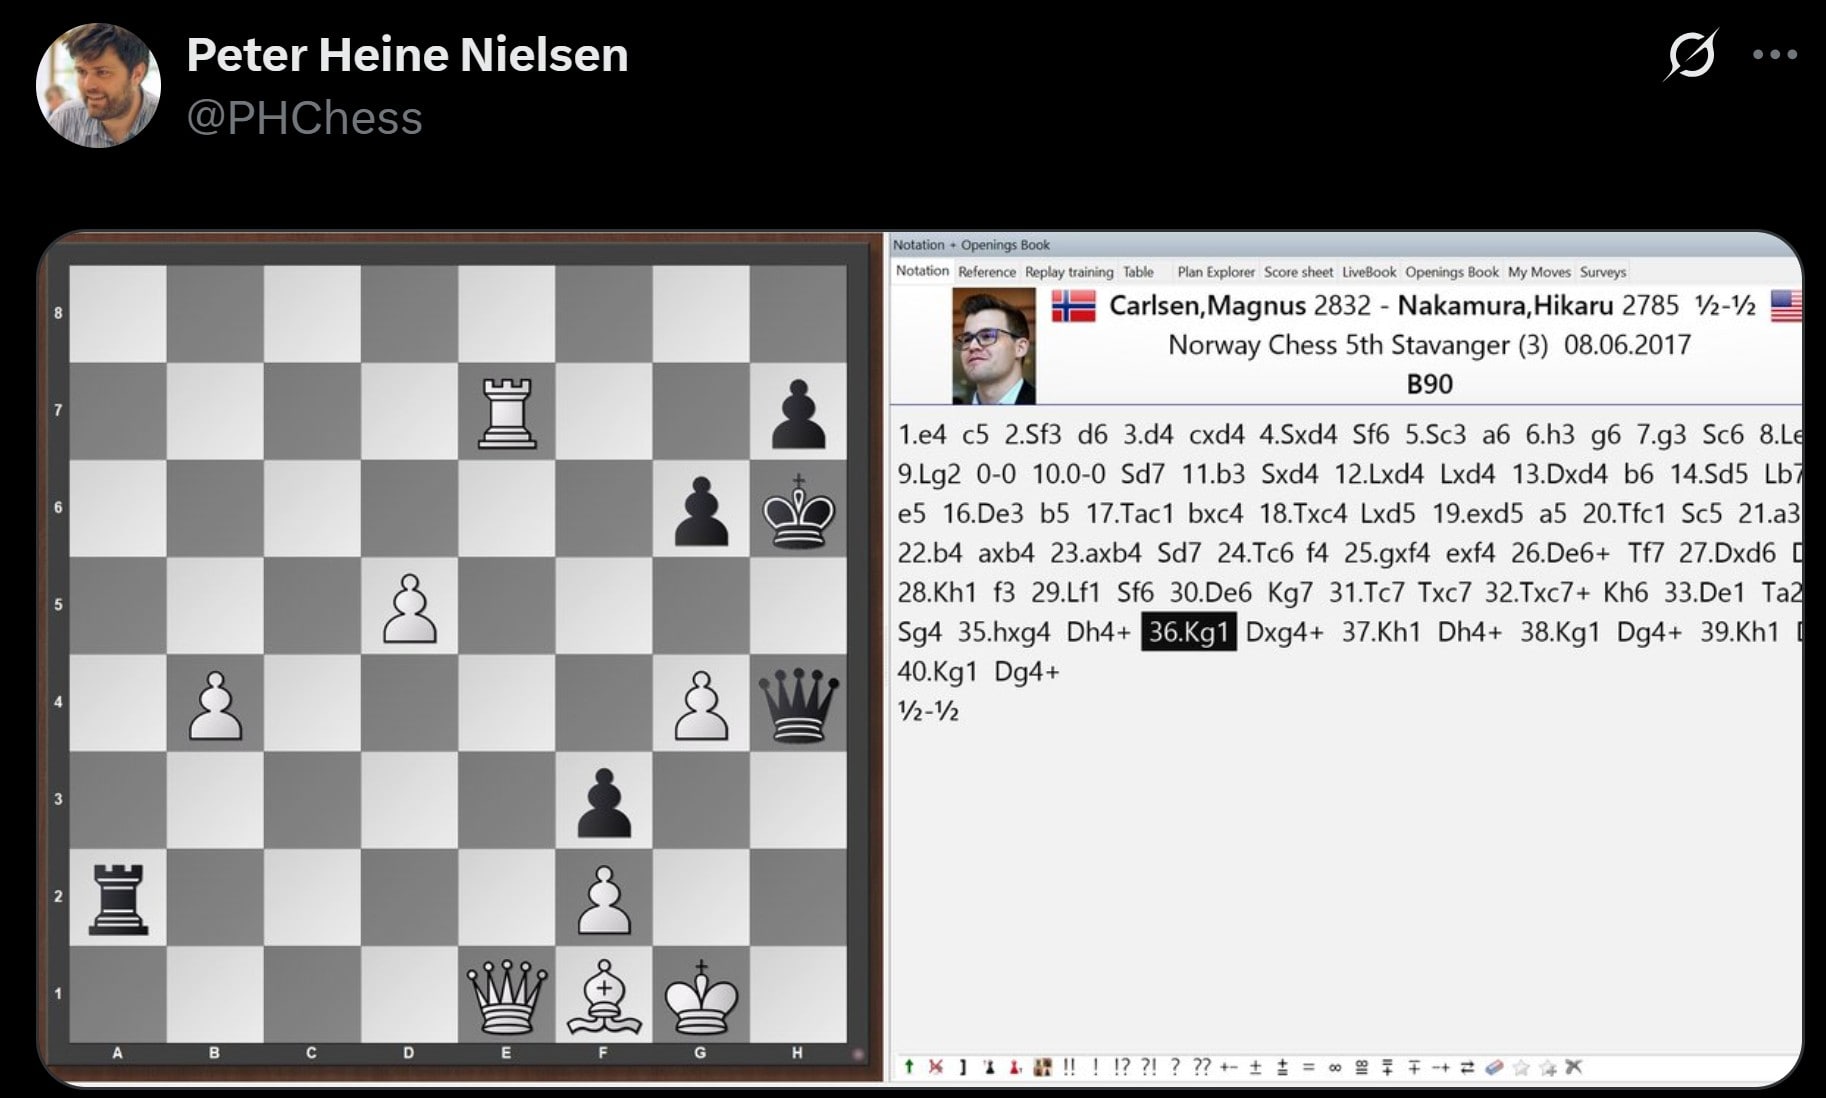Screen dimensions: 1826x1098
Task: Open Peter Heine Nielsen's profile name
Action: point(407,54)
